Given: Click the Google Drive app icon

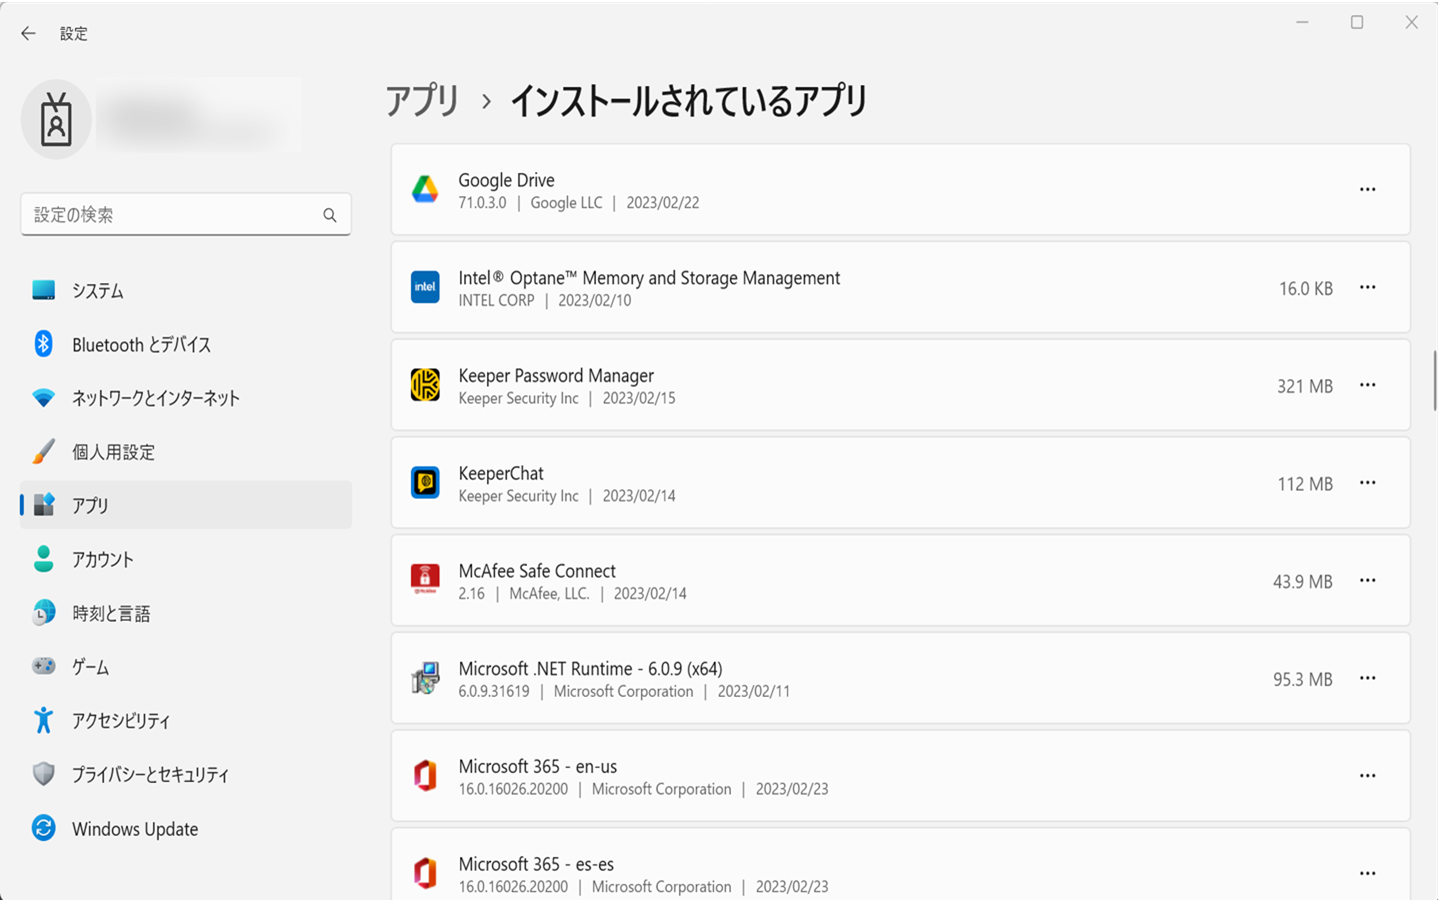Looking at the screenshot, I should click(x=425, y=190).
